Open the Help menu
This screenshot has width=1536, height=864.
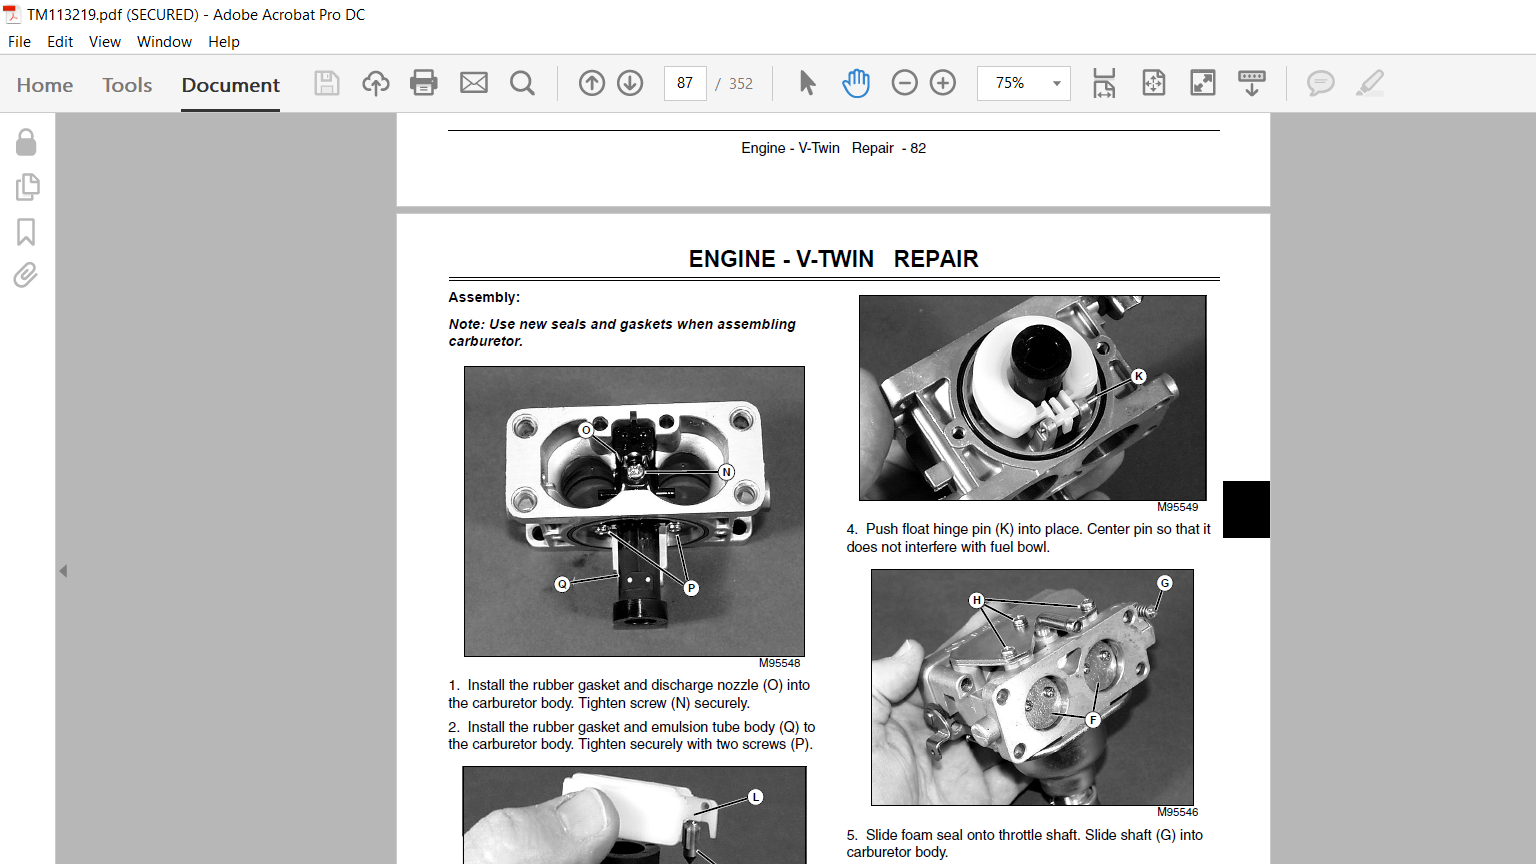(x=224, y=42)
